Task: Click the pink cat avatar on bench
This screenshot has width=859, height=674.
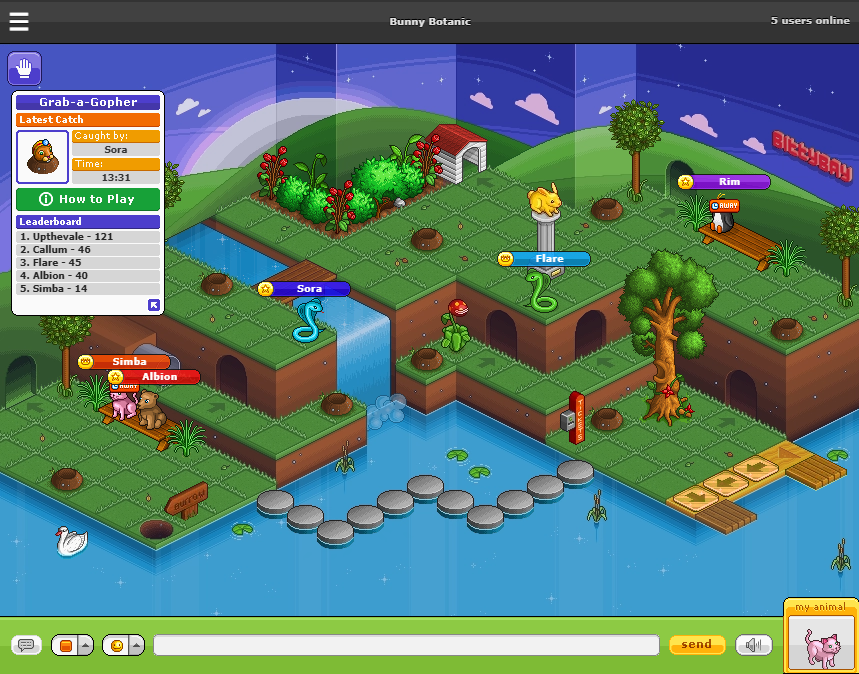Action: pos(124,404)
